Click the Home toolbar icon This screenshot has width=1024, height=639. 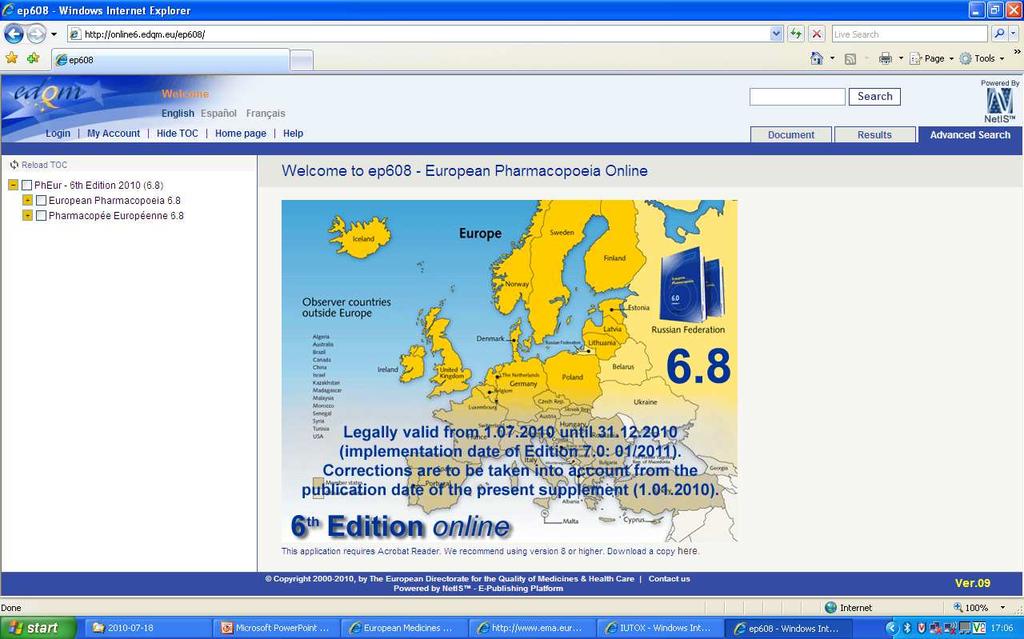point(816,58)
